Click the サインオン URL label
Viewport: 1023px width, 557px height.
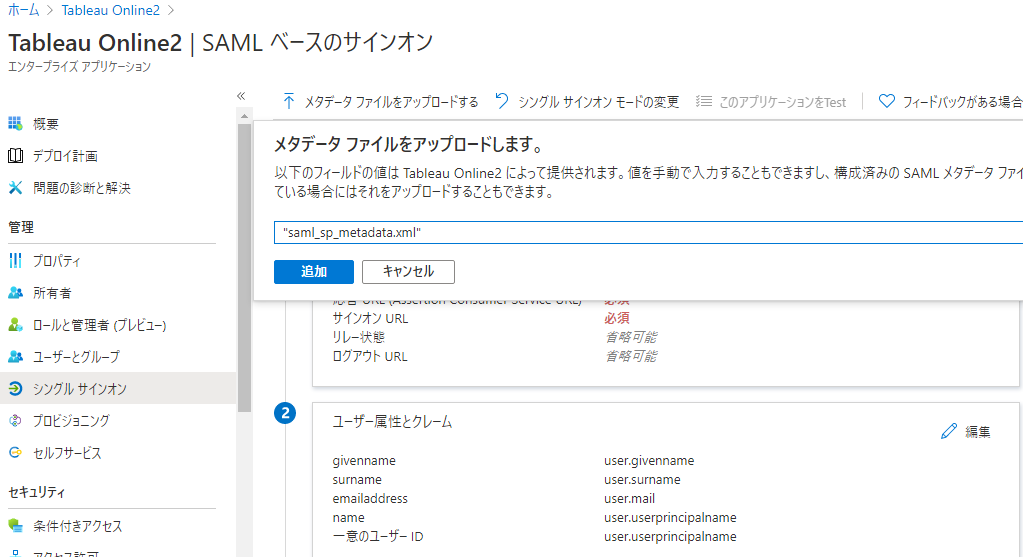pos(370,318)
